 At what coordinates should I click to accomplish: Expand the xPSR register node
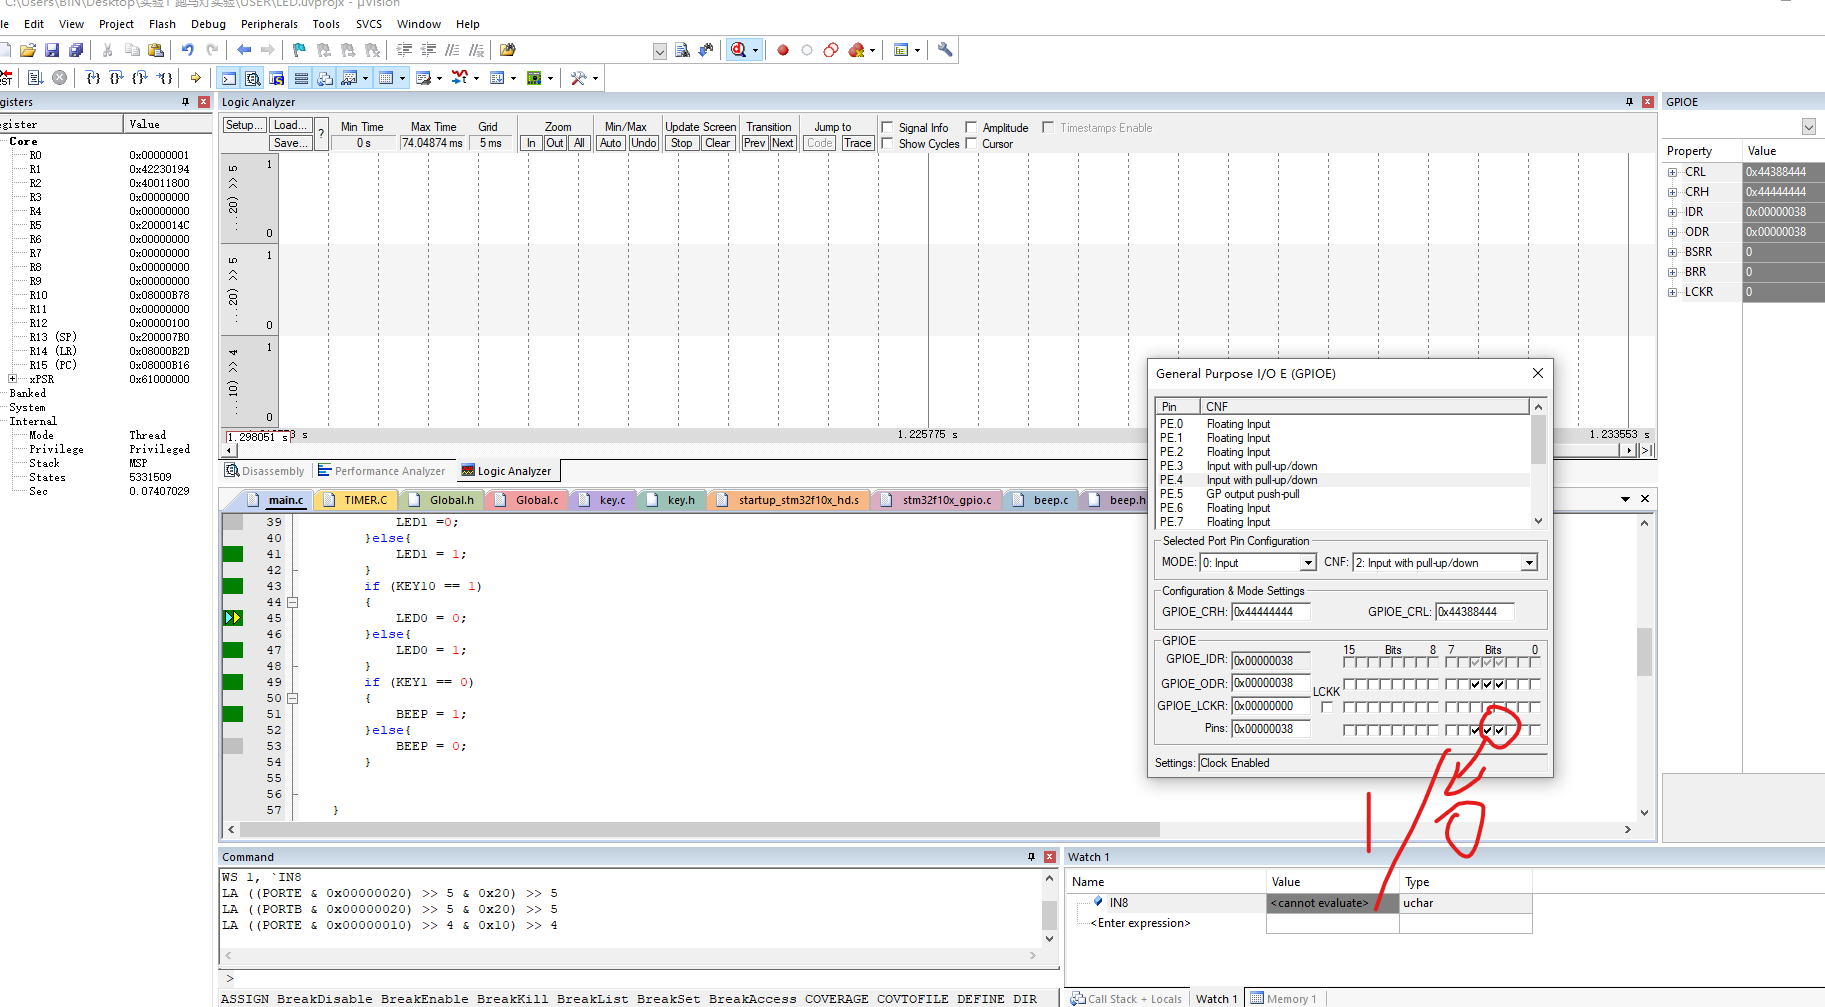[12, 379]
